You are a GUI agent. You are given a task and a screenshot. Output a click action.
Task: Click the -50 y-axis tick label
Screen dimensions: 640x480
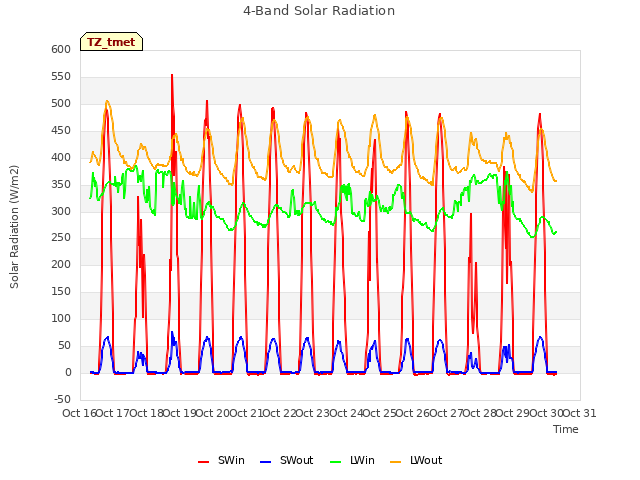coord(62,399)
